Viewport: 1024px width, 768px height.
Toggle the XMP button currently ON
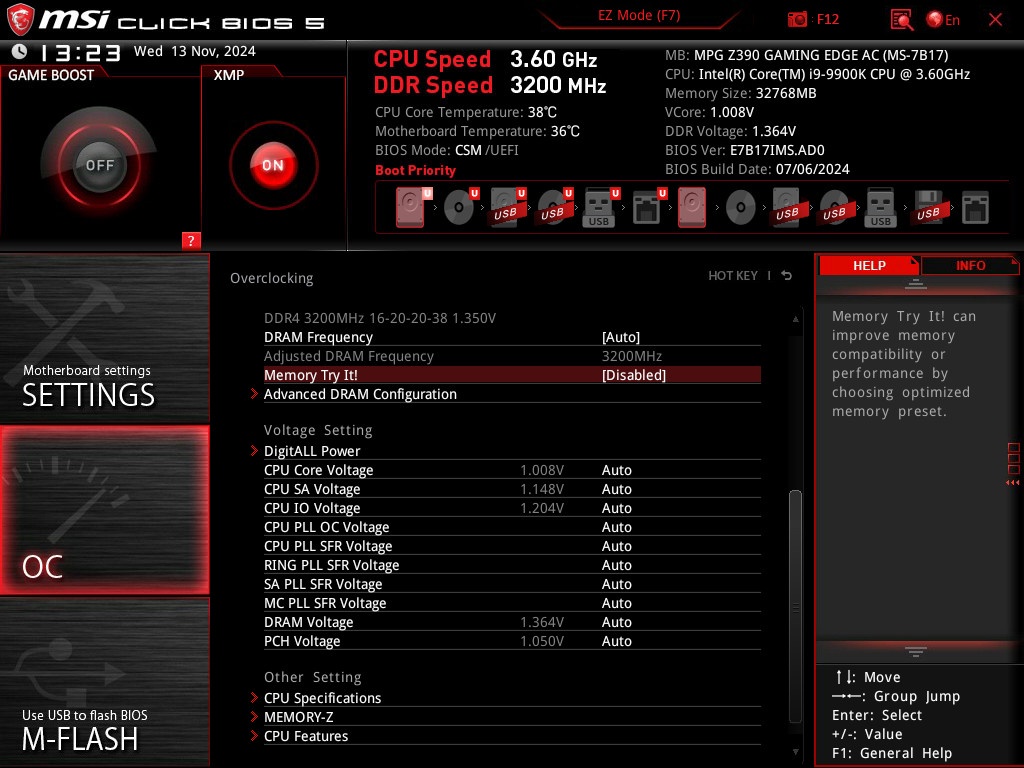pos(273,165)
